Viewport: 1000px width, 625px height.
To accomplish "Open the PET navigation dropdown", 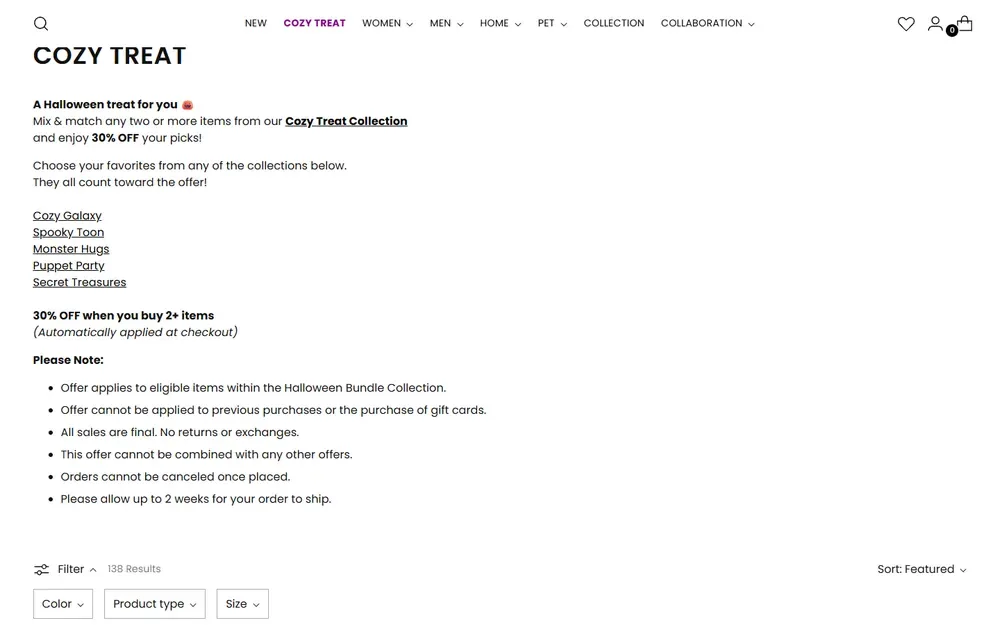I will (x=552, y=24).
